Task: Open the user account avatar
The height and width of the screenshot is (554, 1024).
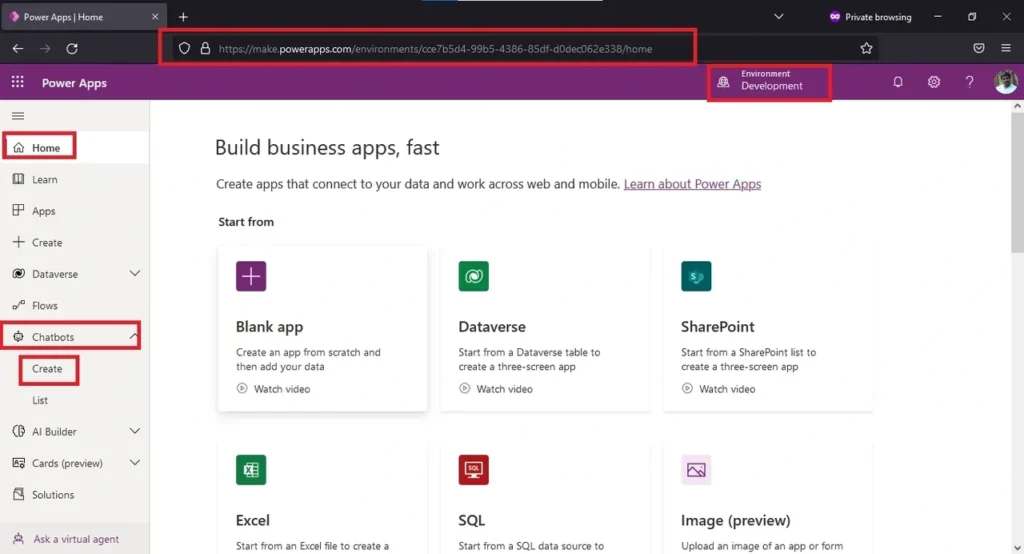Action: pos(1006,82)
